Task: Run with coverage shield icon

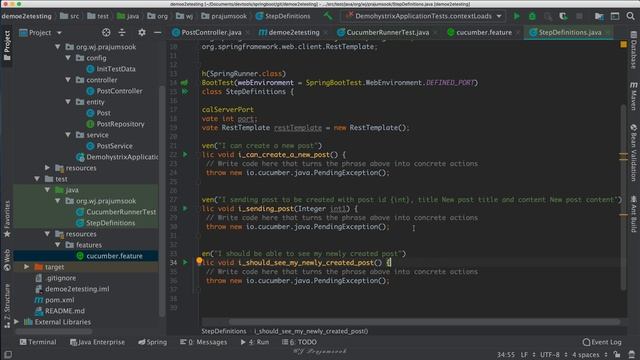Action: 563,16
